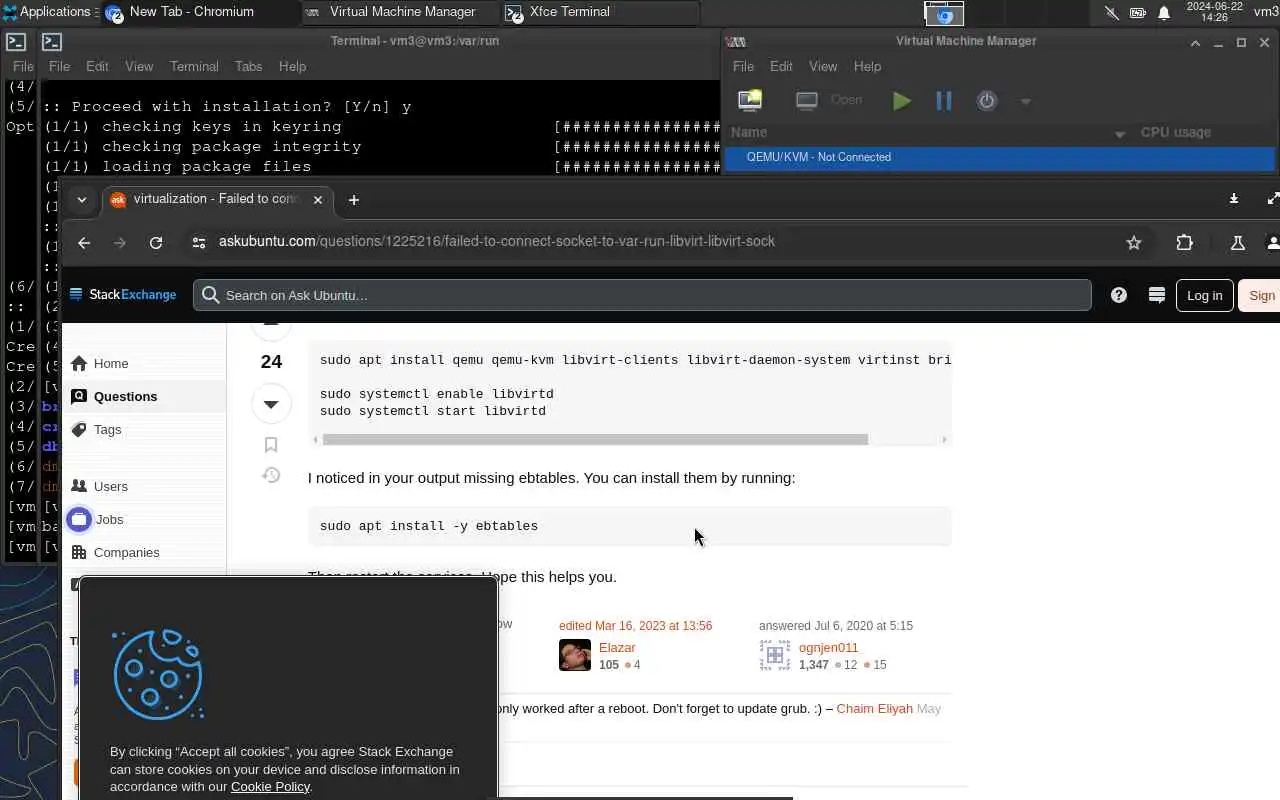Close the virtualization browser tab
The width and height of the screenshot is (1280, 800).
318,200
